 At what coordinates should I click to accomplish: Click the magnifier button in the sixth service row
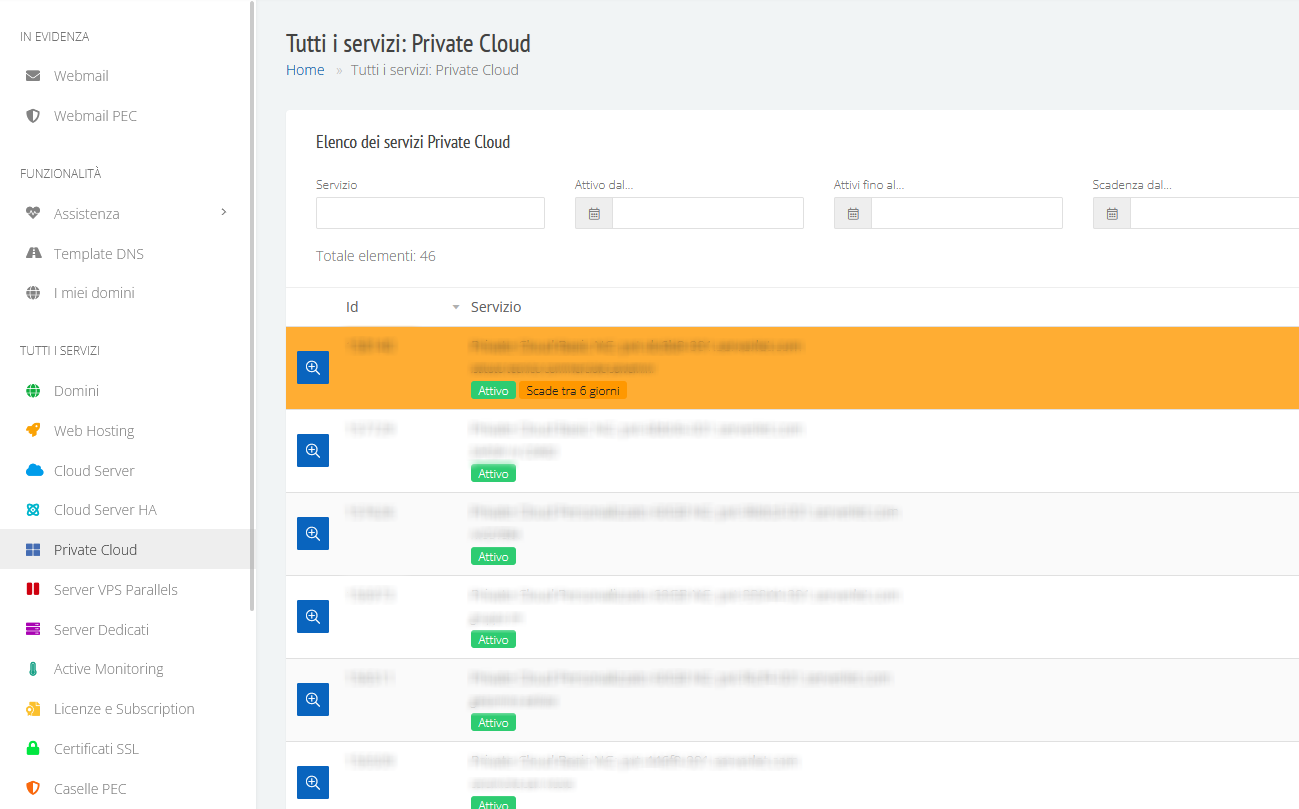tap(313, 783)
